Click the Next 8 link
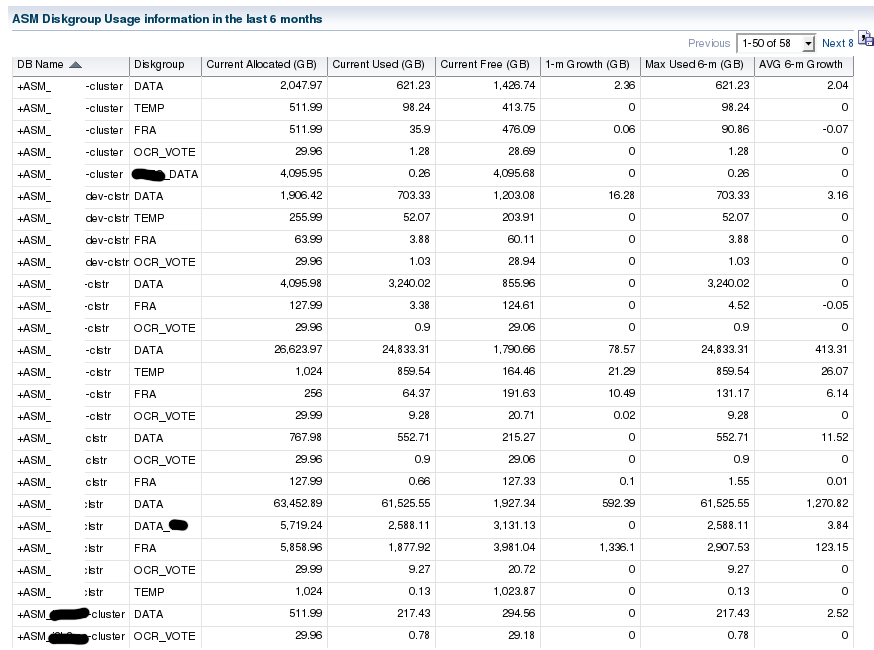The height and width of the screenshot is (650, 874). 837,43
